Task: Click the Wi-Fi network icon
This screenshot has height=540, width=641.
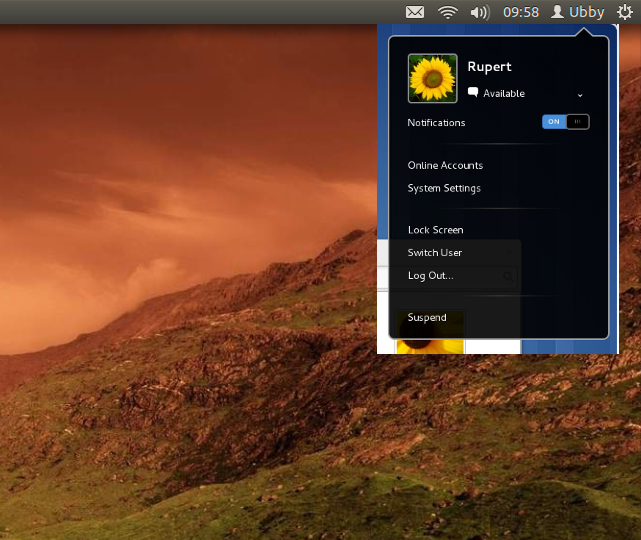Action: click(x=447, y=12)
